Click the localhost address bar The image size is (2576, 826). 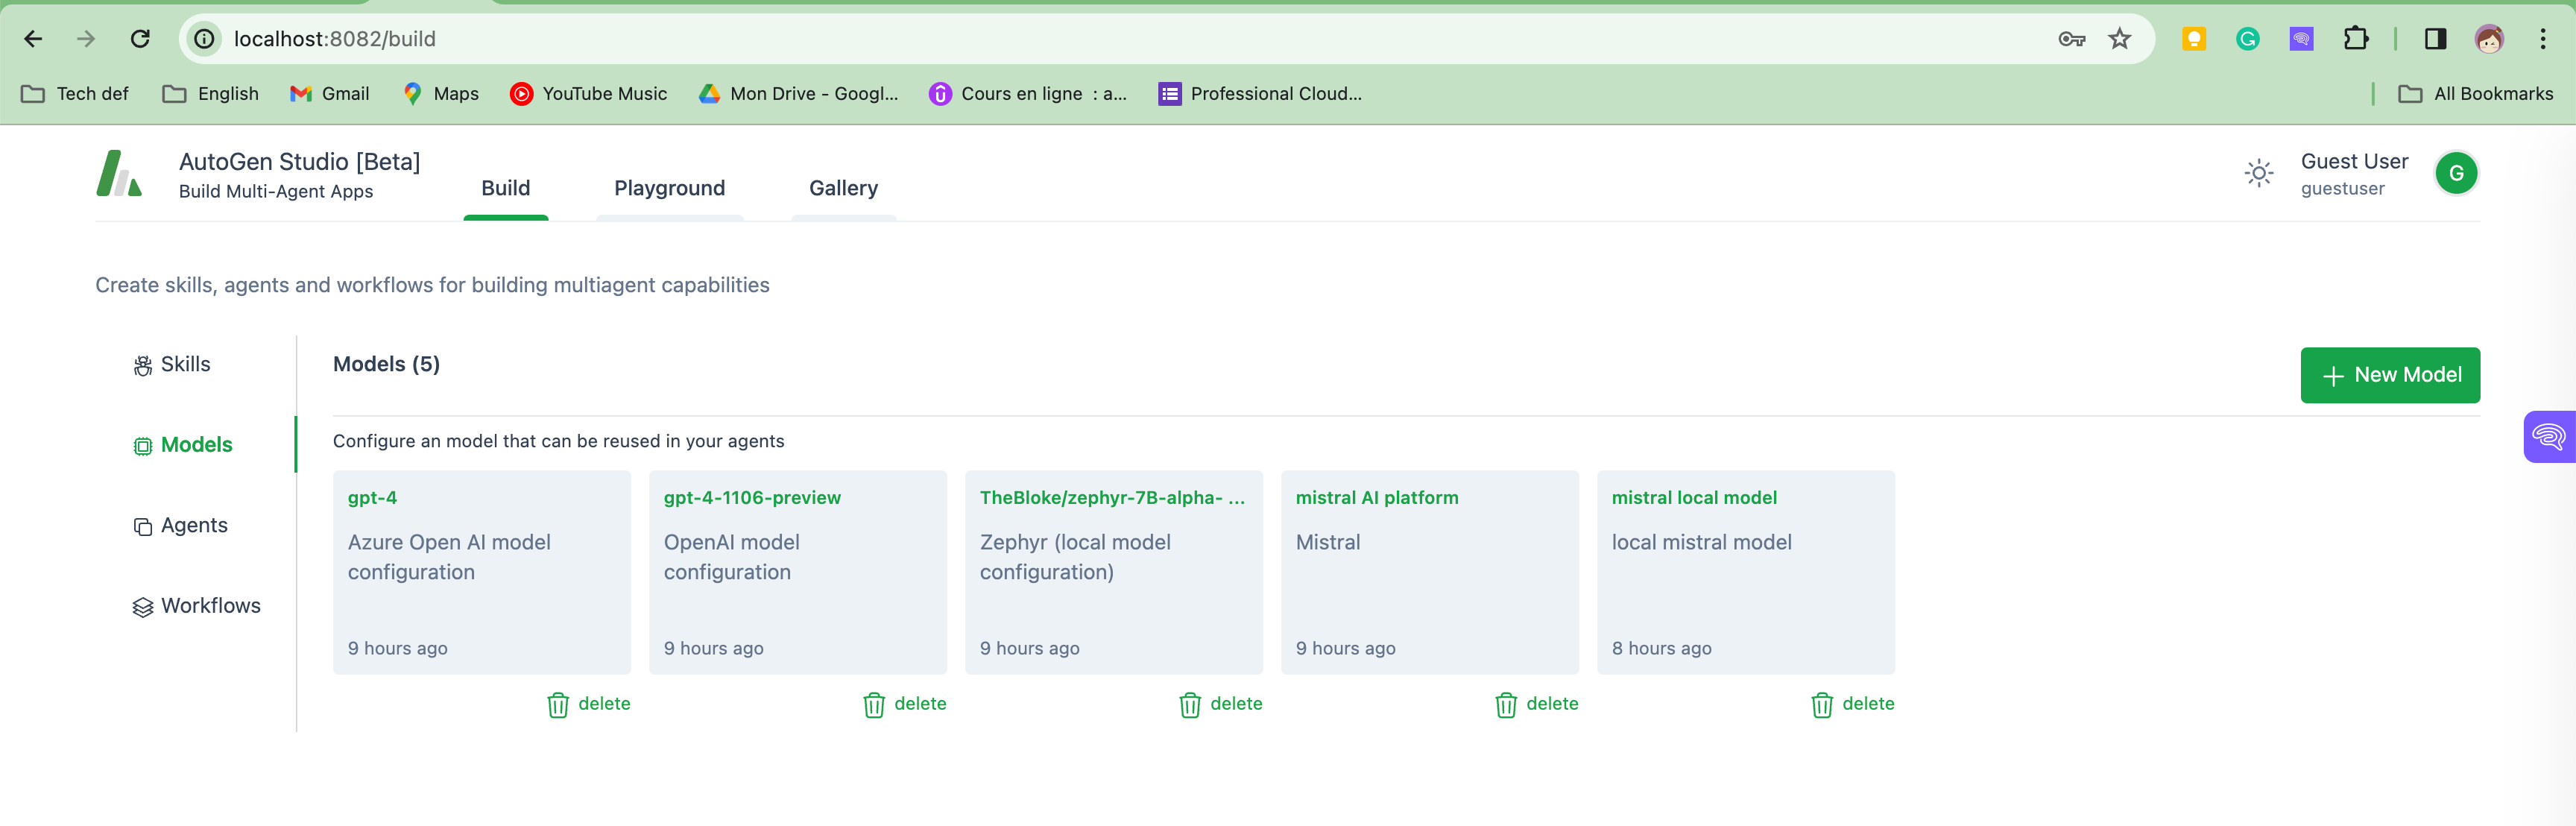click(x=1100, y=39)
